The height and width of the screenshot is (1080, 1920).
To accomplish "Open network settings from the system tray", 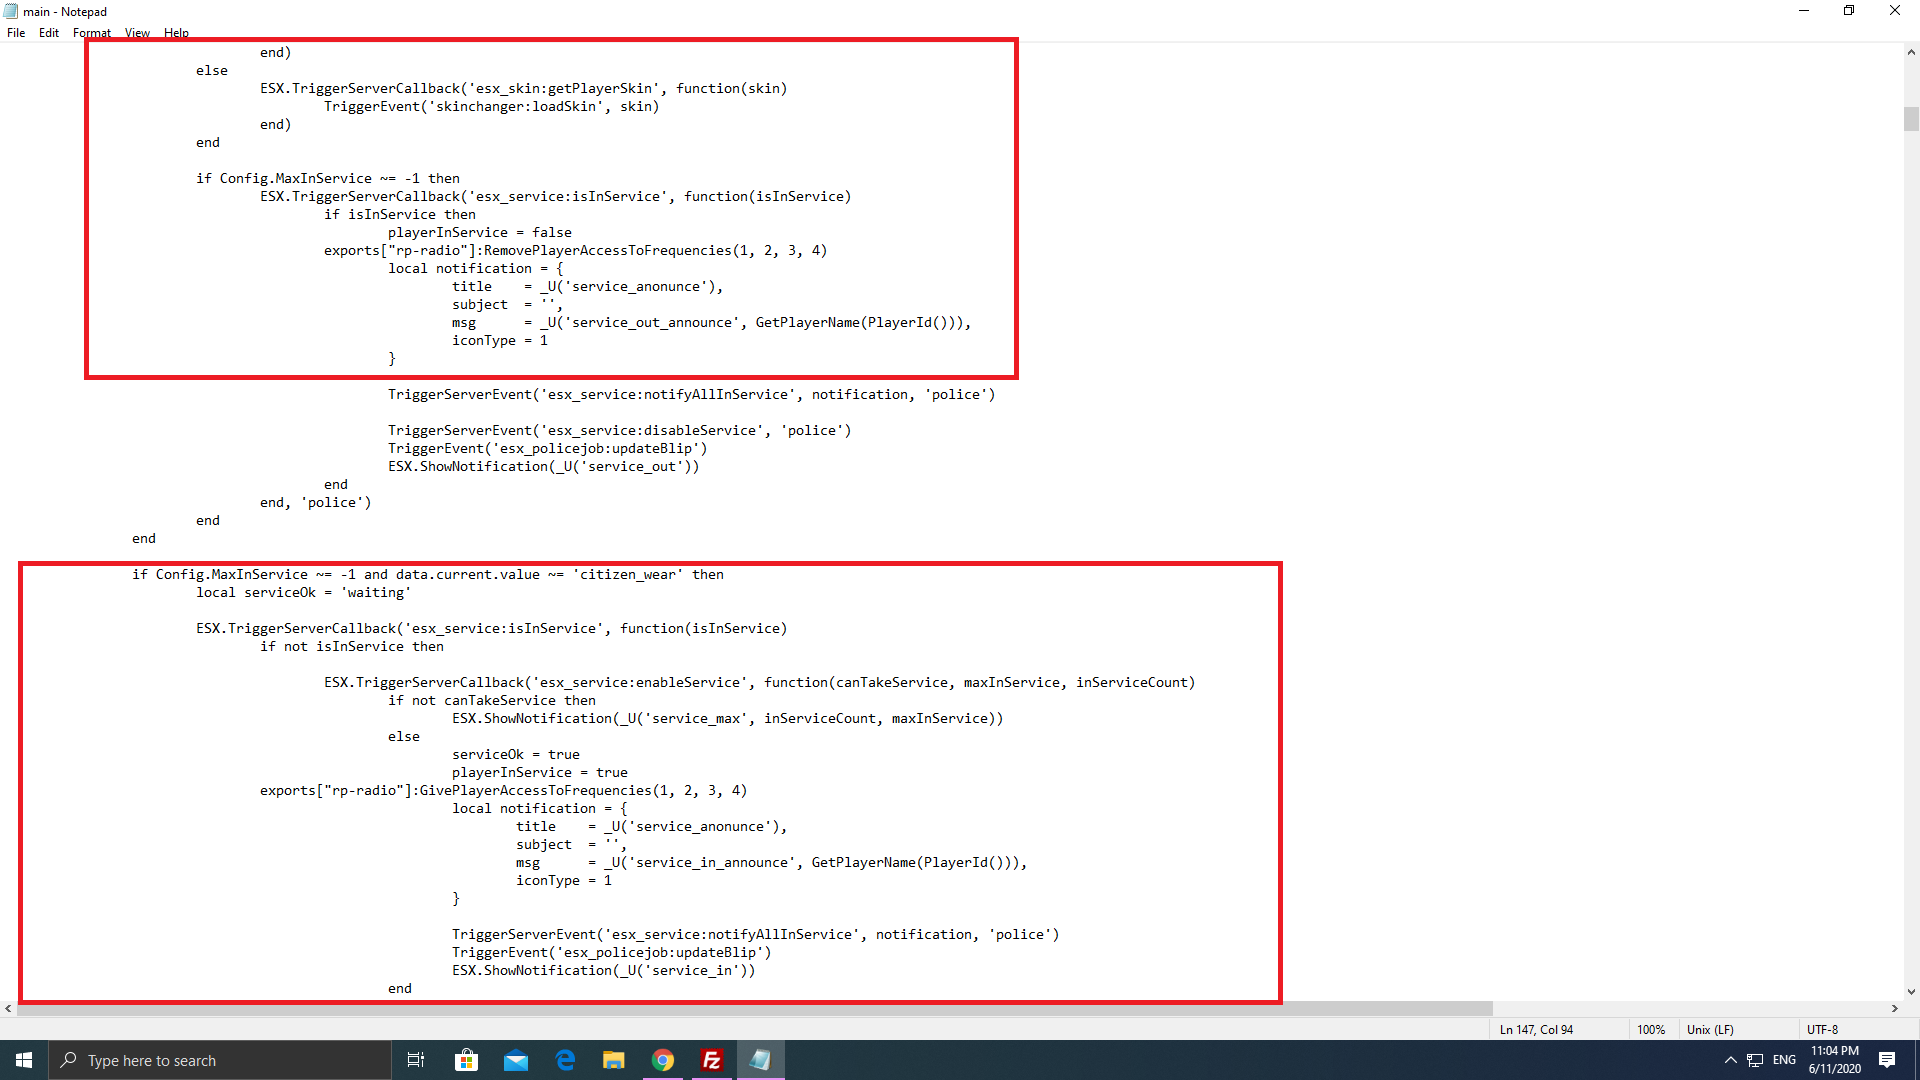I will (x=1755, y=1060).
